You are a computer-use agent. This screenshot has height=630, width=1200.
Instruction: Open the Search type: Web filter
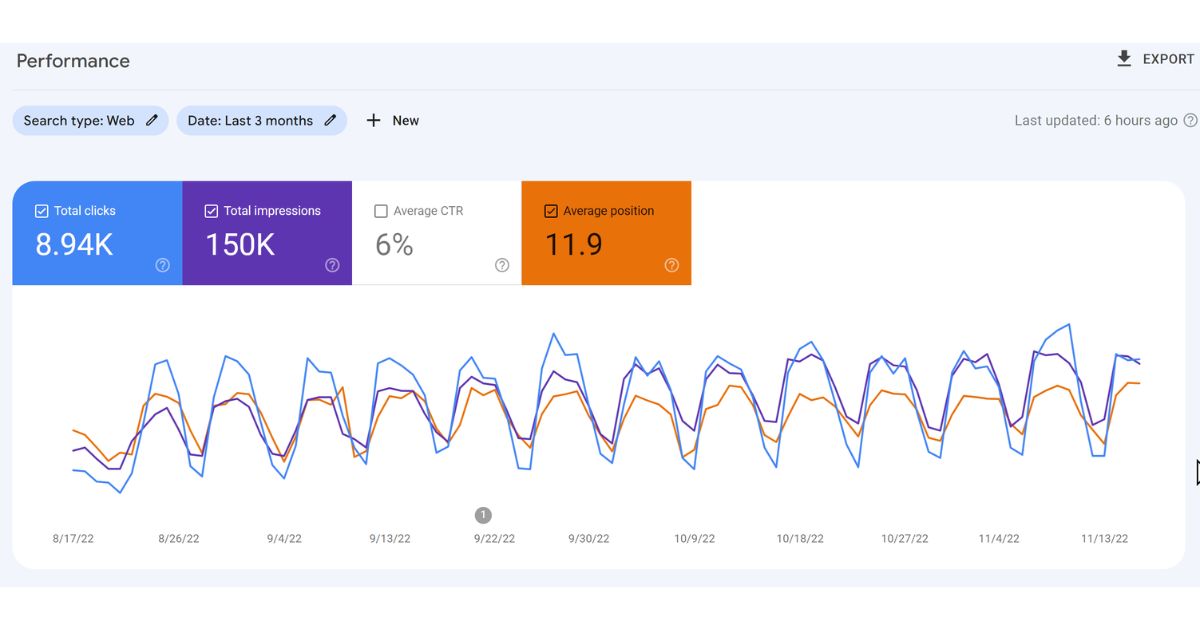pos(79,120)
